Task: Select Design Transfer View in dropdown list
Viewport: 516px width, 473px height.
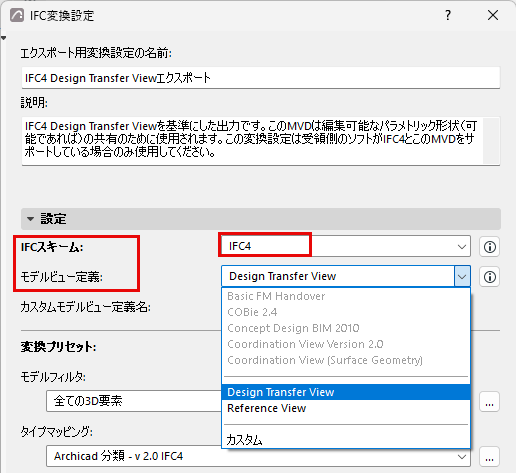Action: [346, 392]
